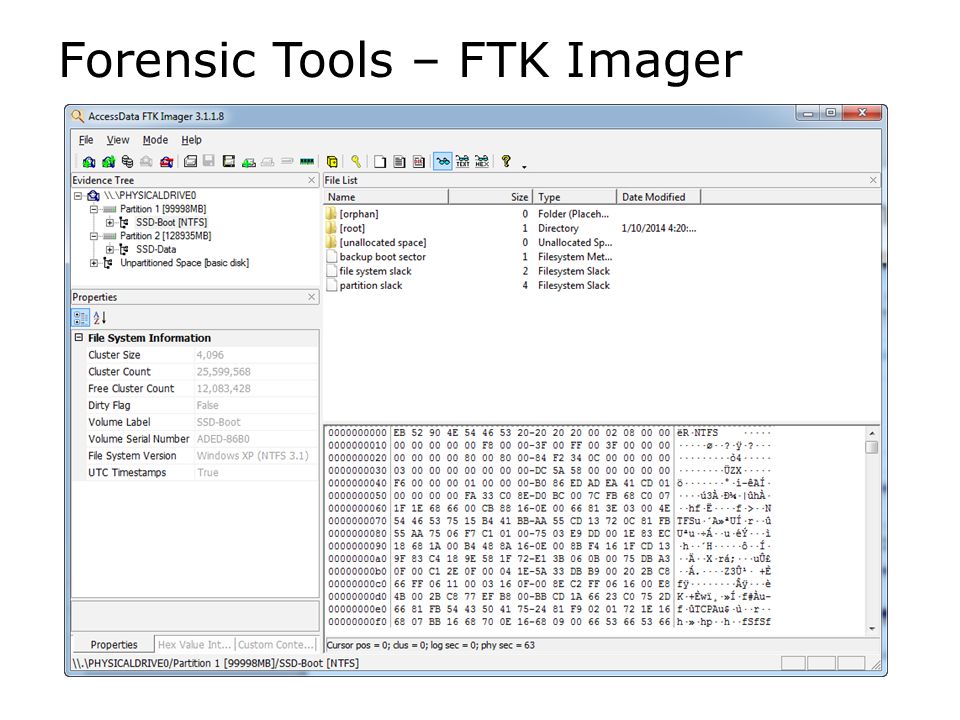Close the File List pane

click(873, 180)
